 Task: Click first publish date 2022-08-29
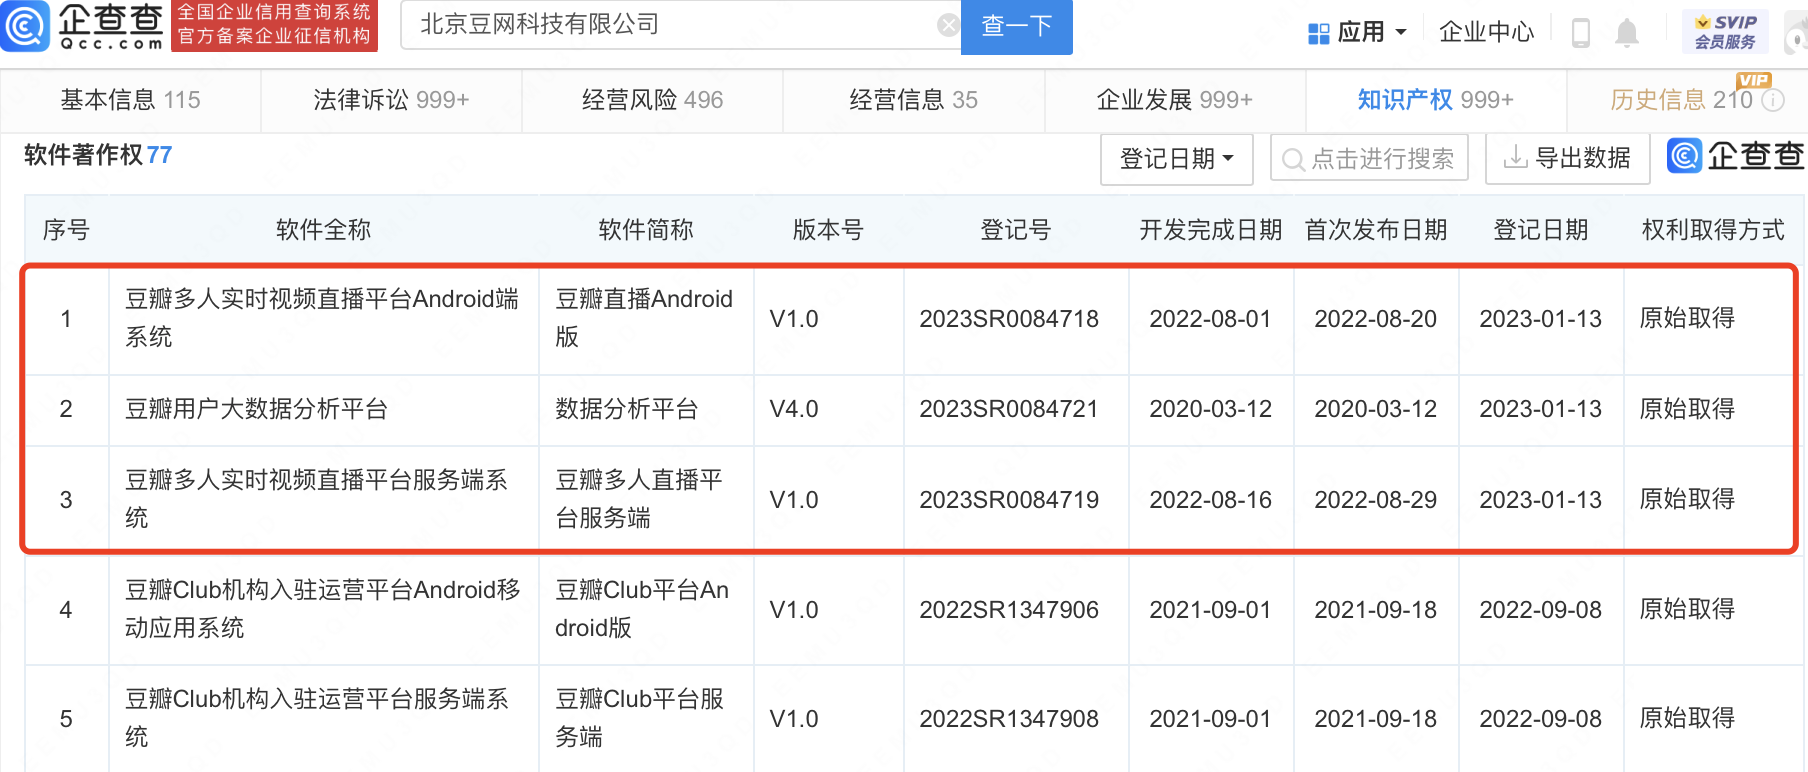tap(1375, 500)
